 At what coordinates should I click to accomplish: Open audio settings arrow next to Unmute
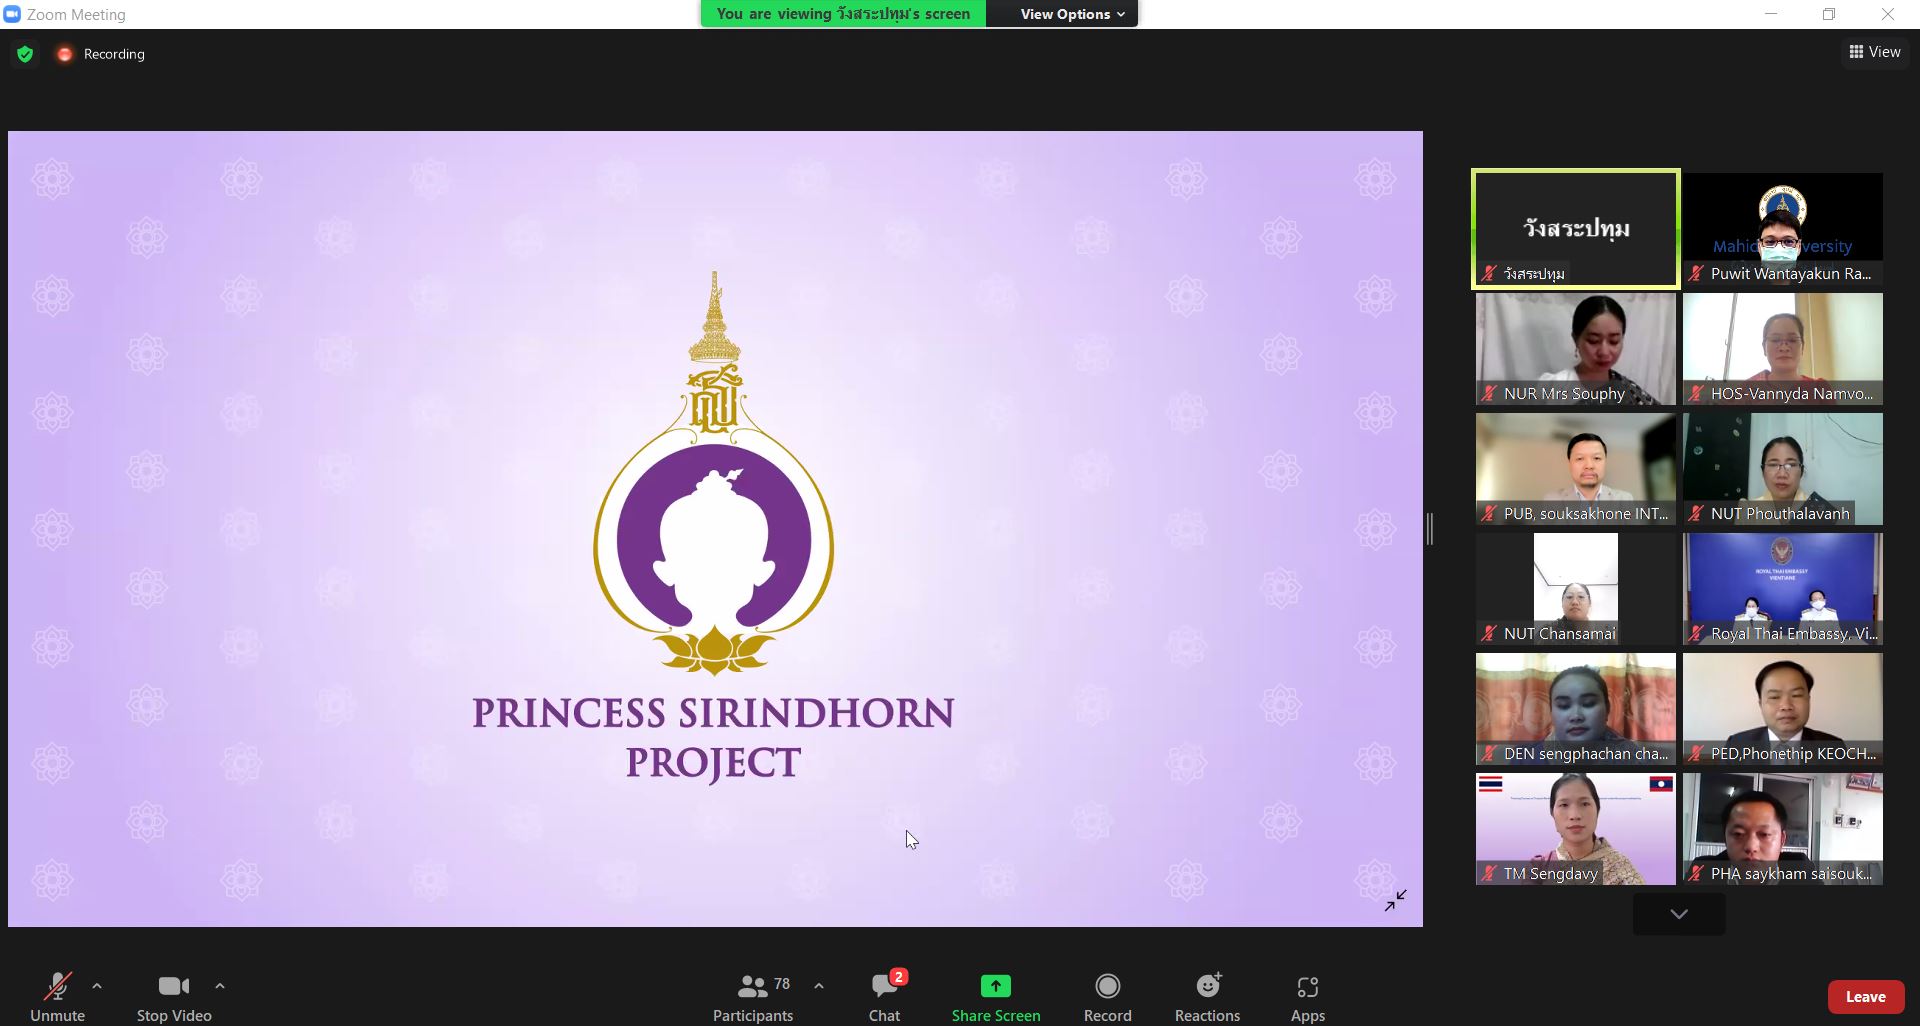pyautogui.click(x=97, y=986)
